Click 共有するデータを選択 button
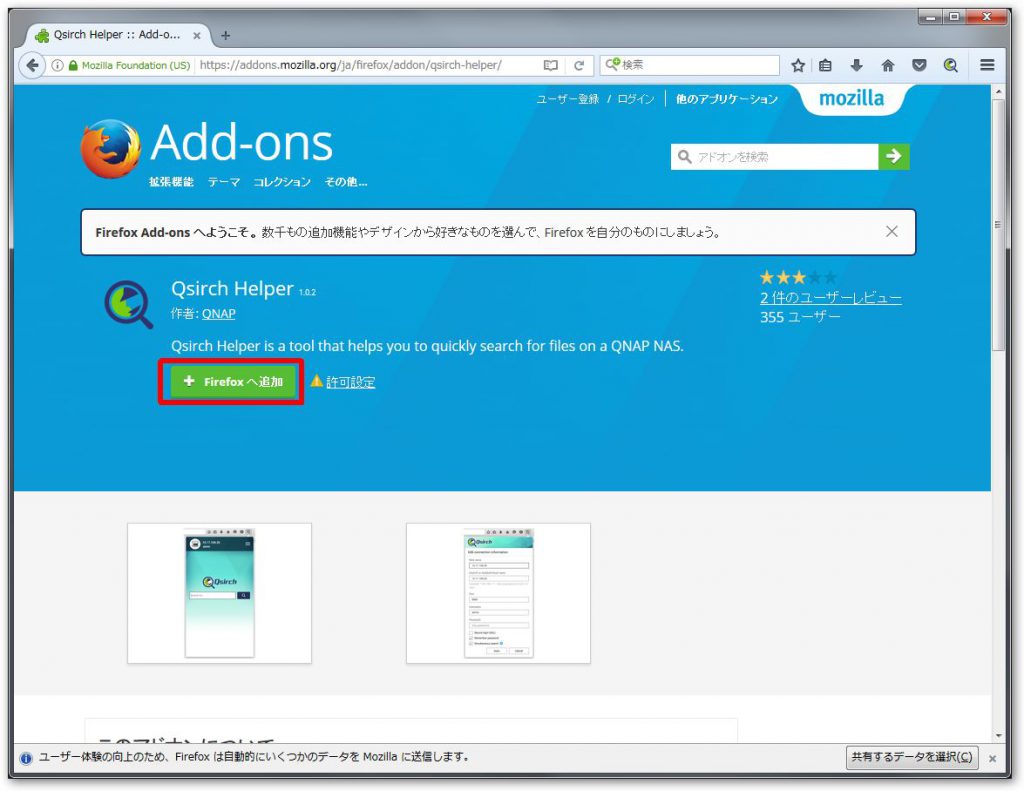 [x=912, y=757]
